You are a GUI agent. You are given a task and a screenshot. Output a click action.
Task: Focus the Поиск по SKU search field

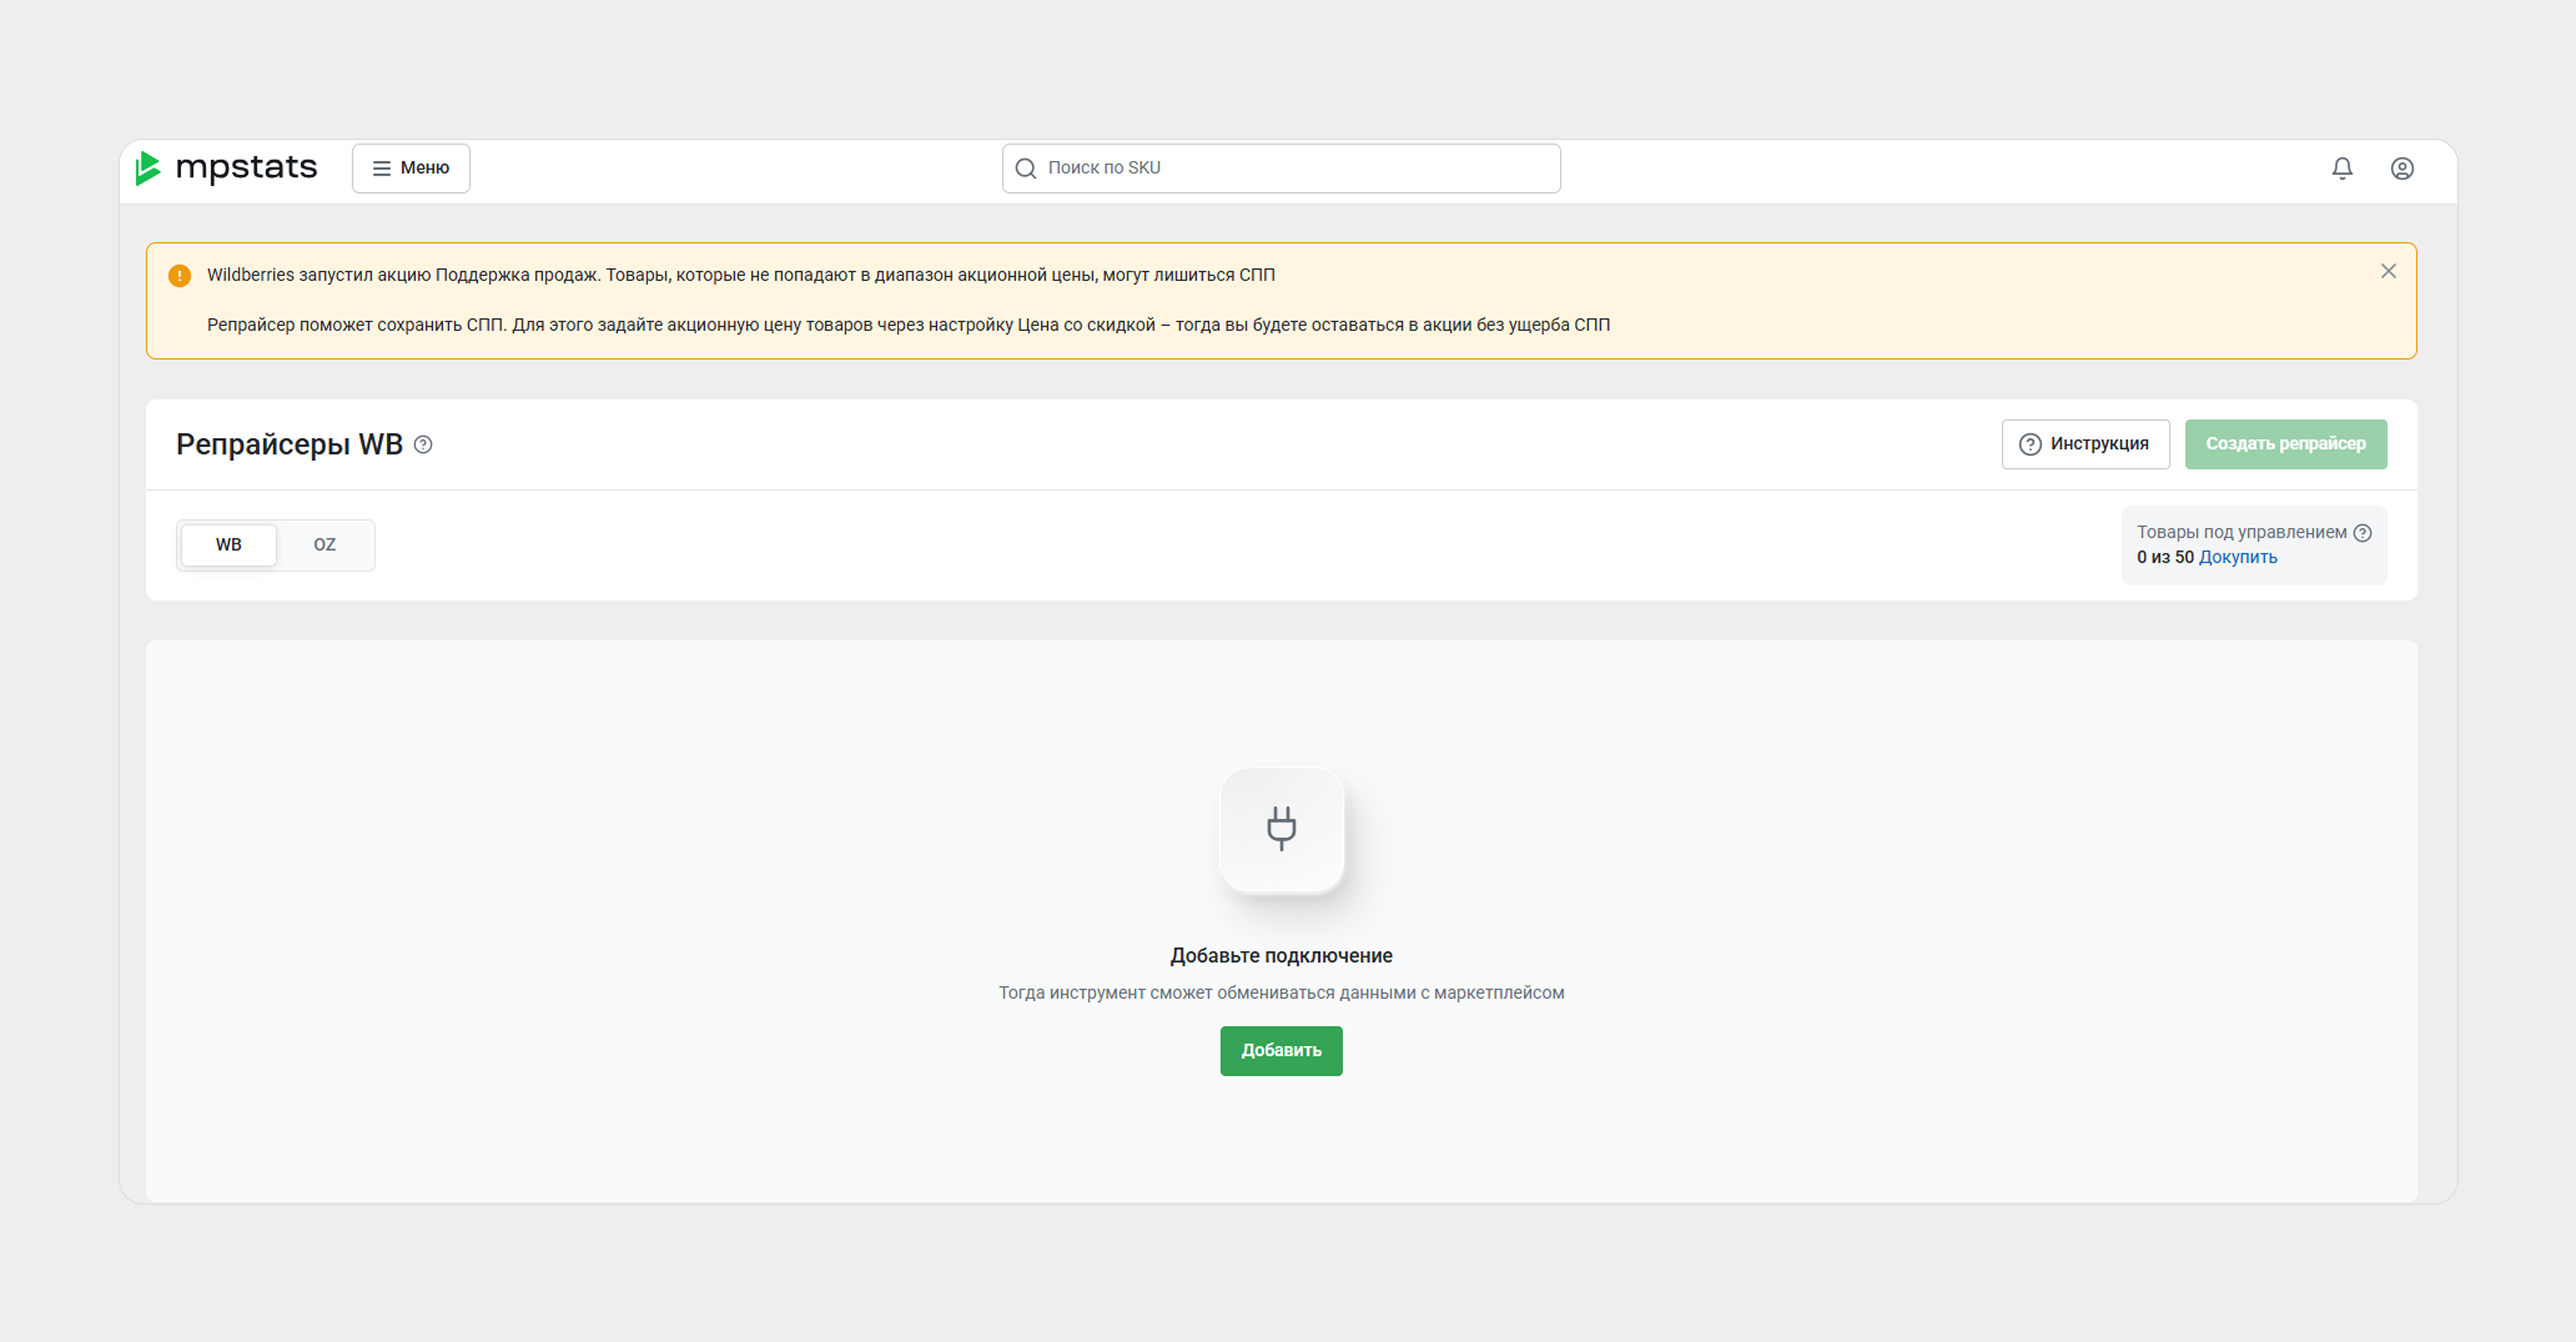[x=1281, y=168]
